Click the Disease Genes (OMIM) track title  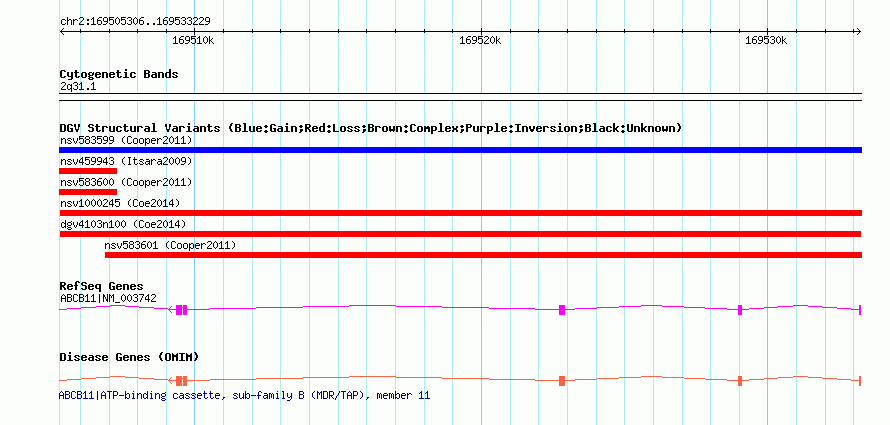(129, 357)
